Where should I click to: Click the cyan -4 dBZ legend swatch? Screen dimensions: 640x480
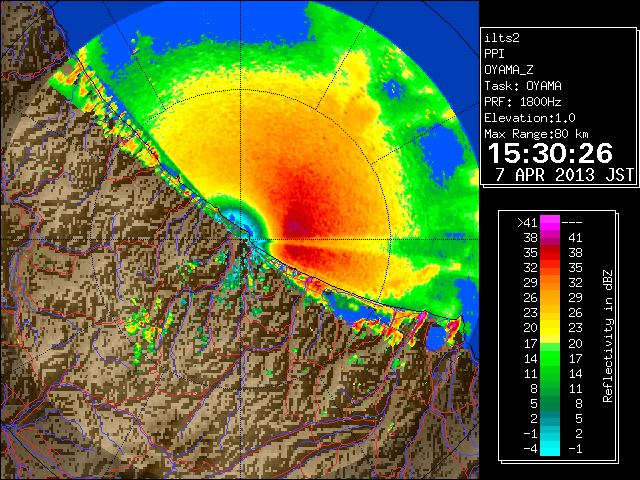coord(550,449)
